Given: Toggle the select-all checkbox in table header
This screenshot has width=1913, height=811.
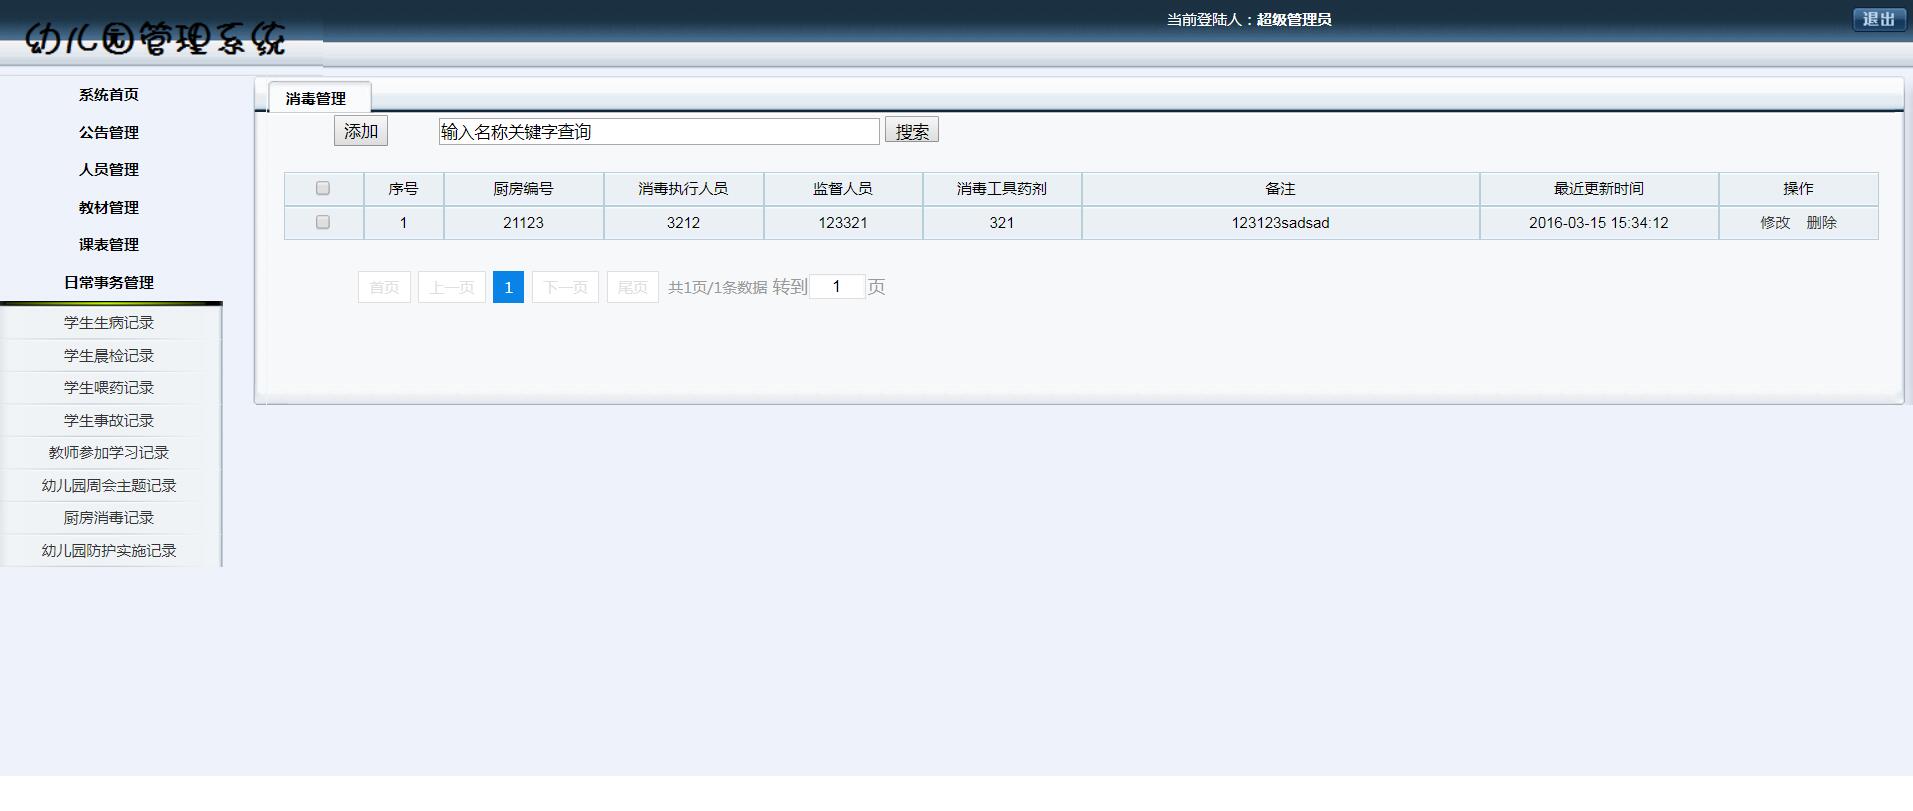Looking at the screenshot, I should [x=323, y=188].
